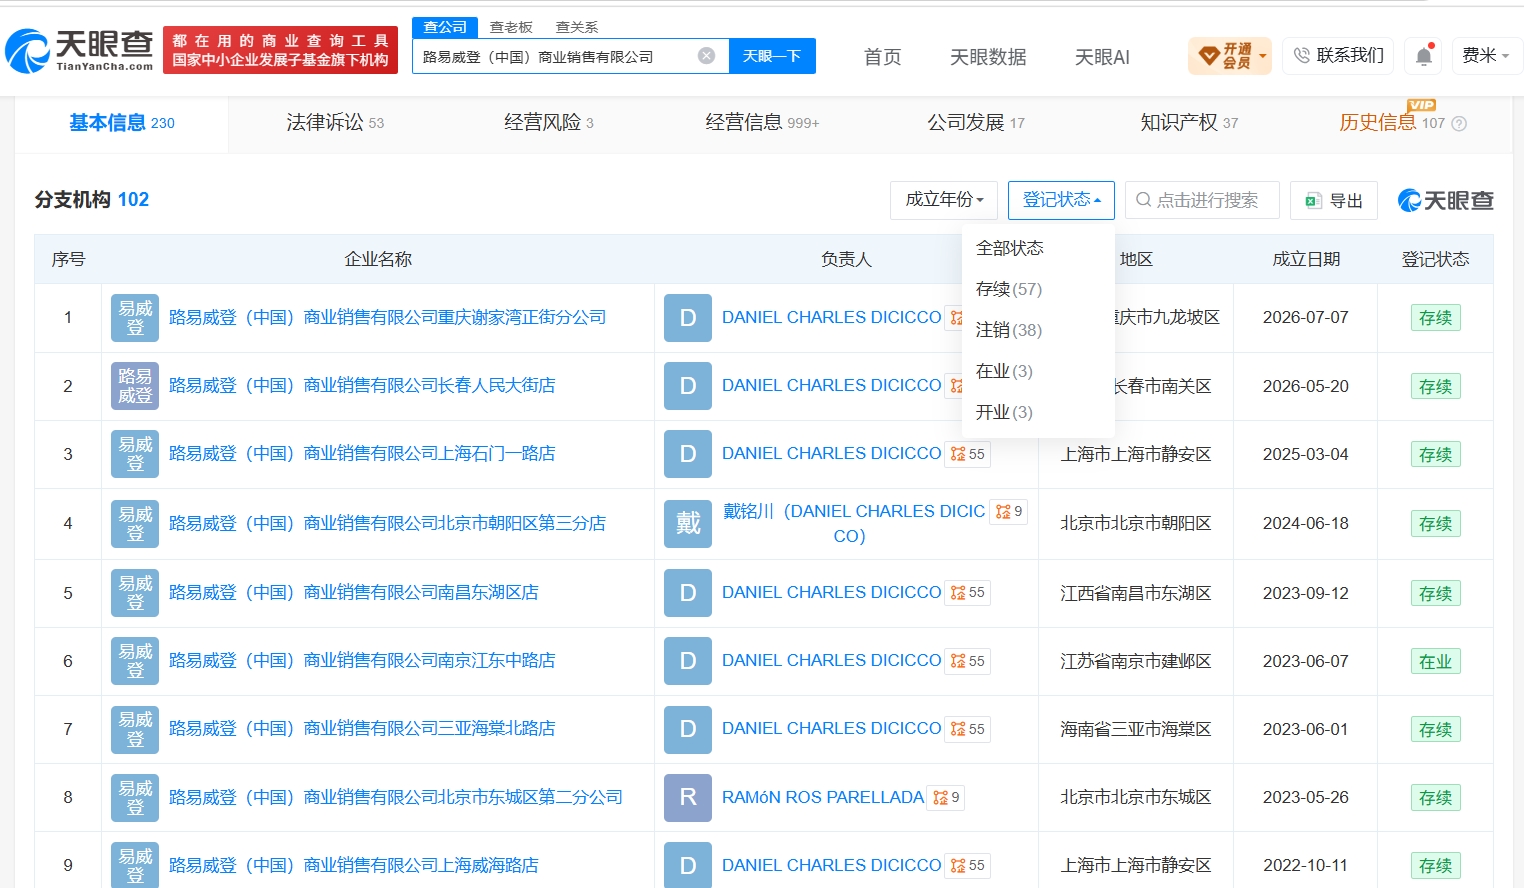The height and width of the screenshot is (888, 1524).
Task: Click the 天眼一下 search button
Action: tap(772, 56)
